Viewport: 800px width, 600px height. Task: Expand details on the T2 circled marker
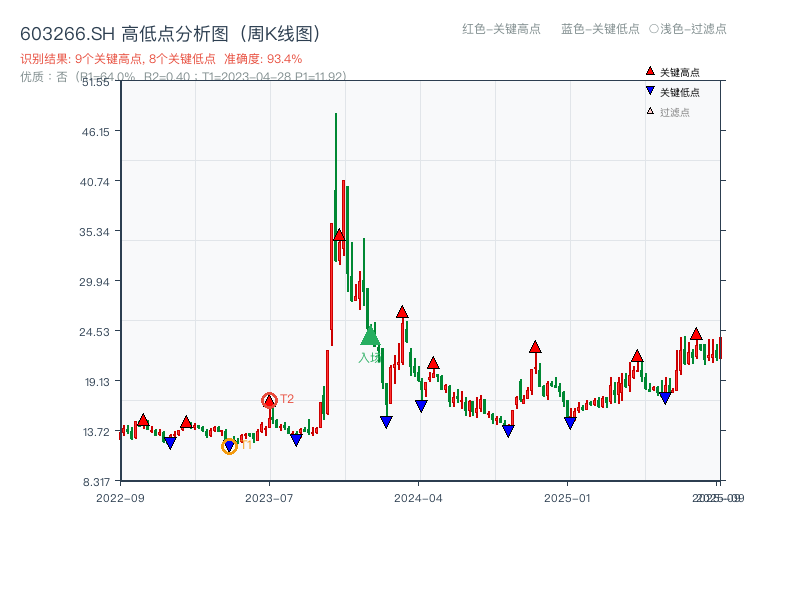pos(268,398)
